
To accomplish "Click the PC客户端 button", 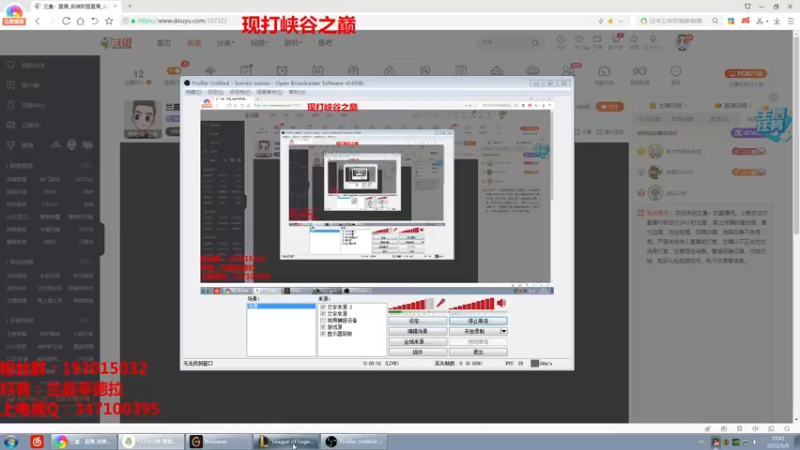I will pos(745,73).
